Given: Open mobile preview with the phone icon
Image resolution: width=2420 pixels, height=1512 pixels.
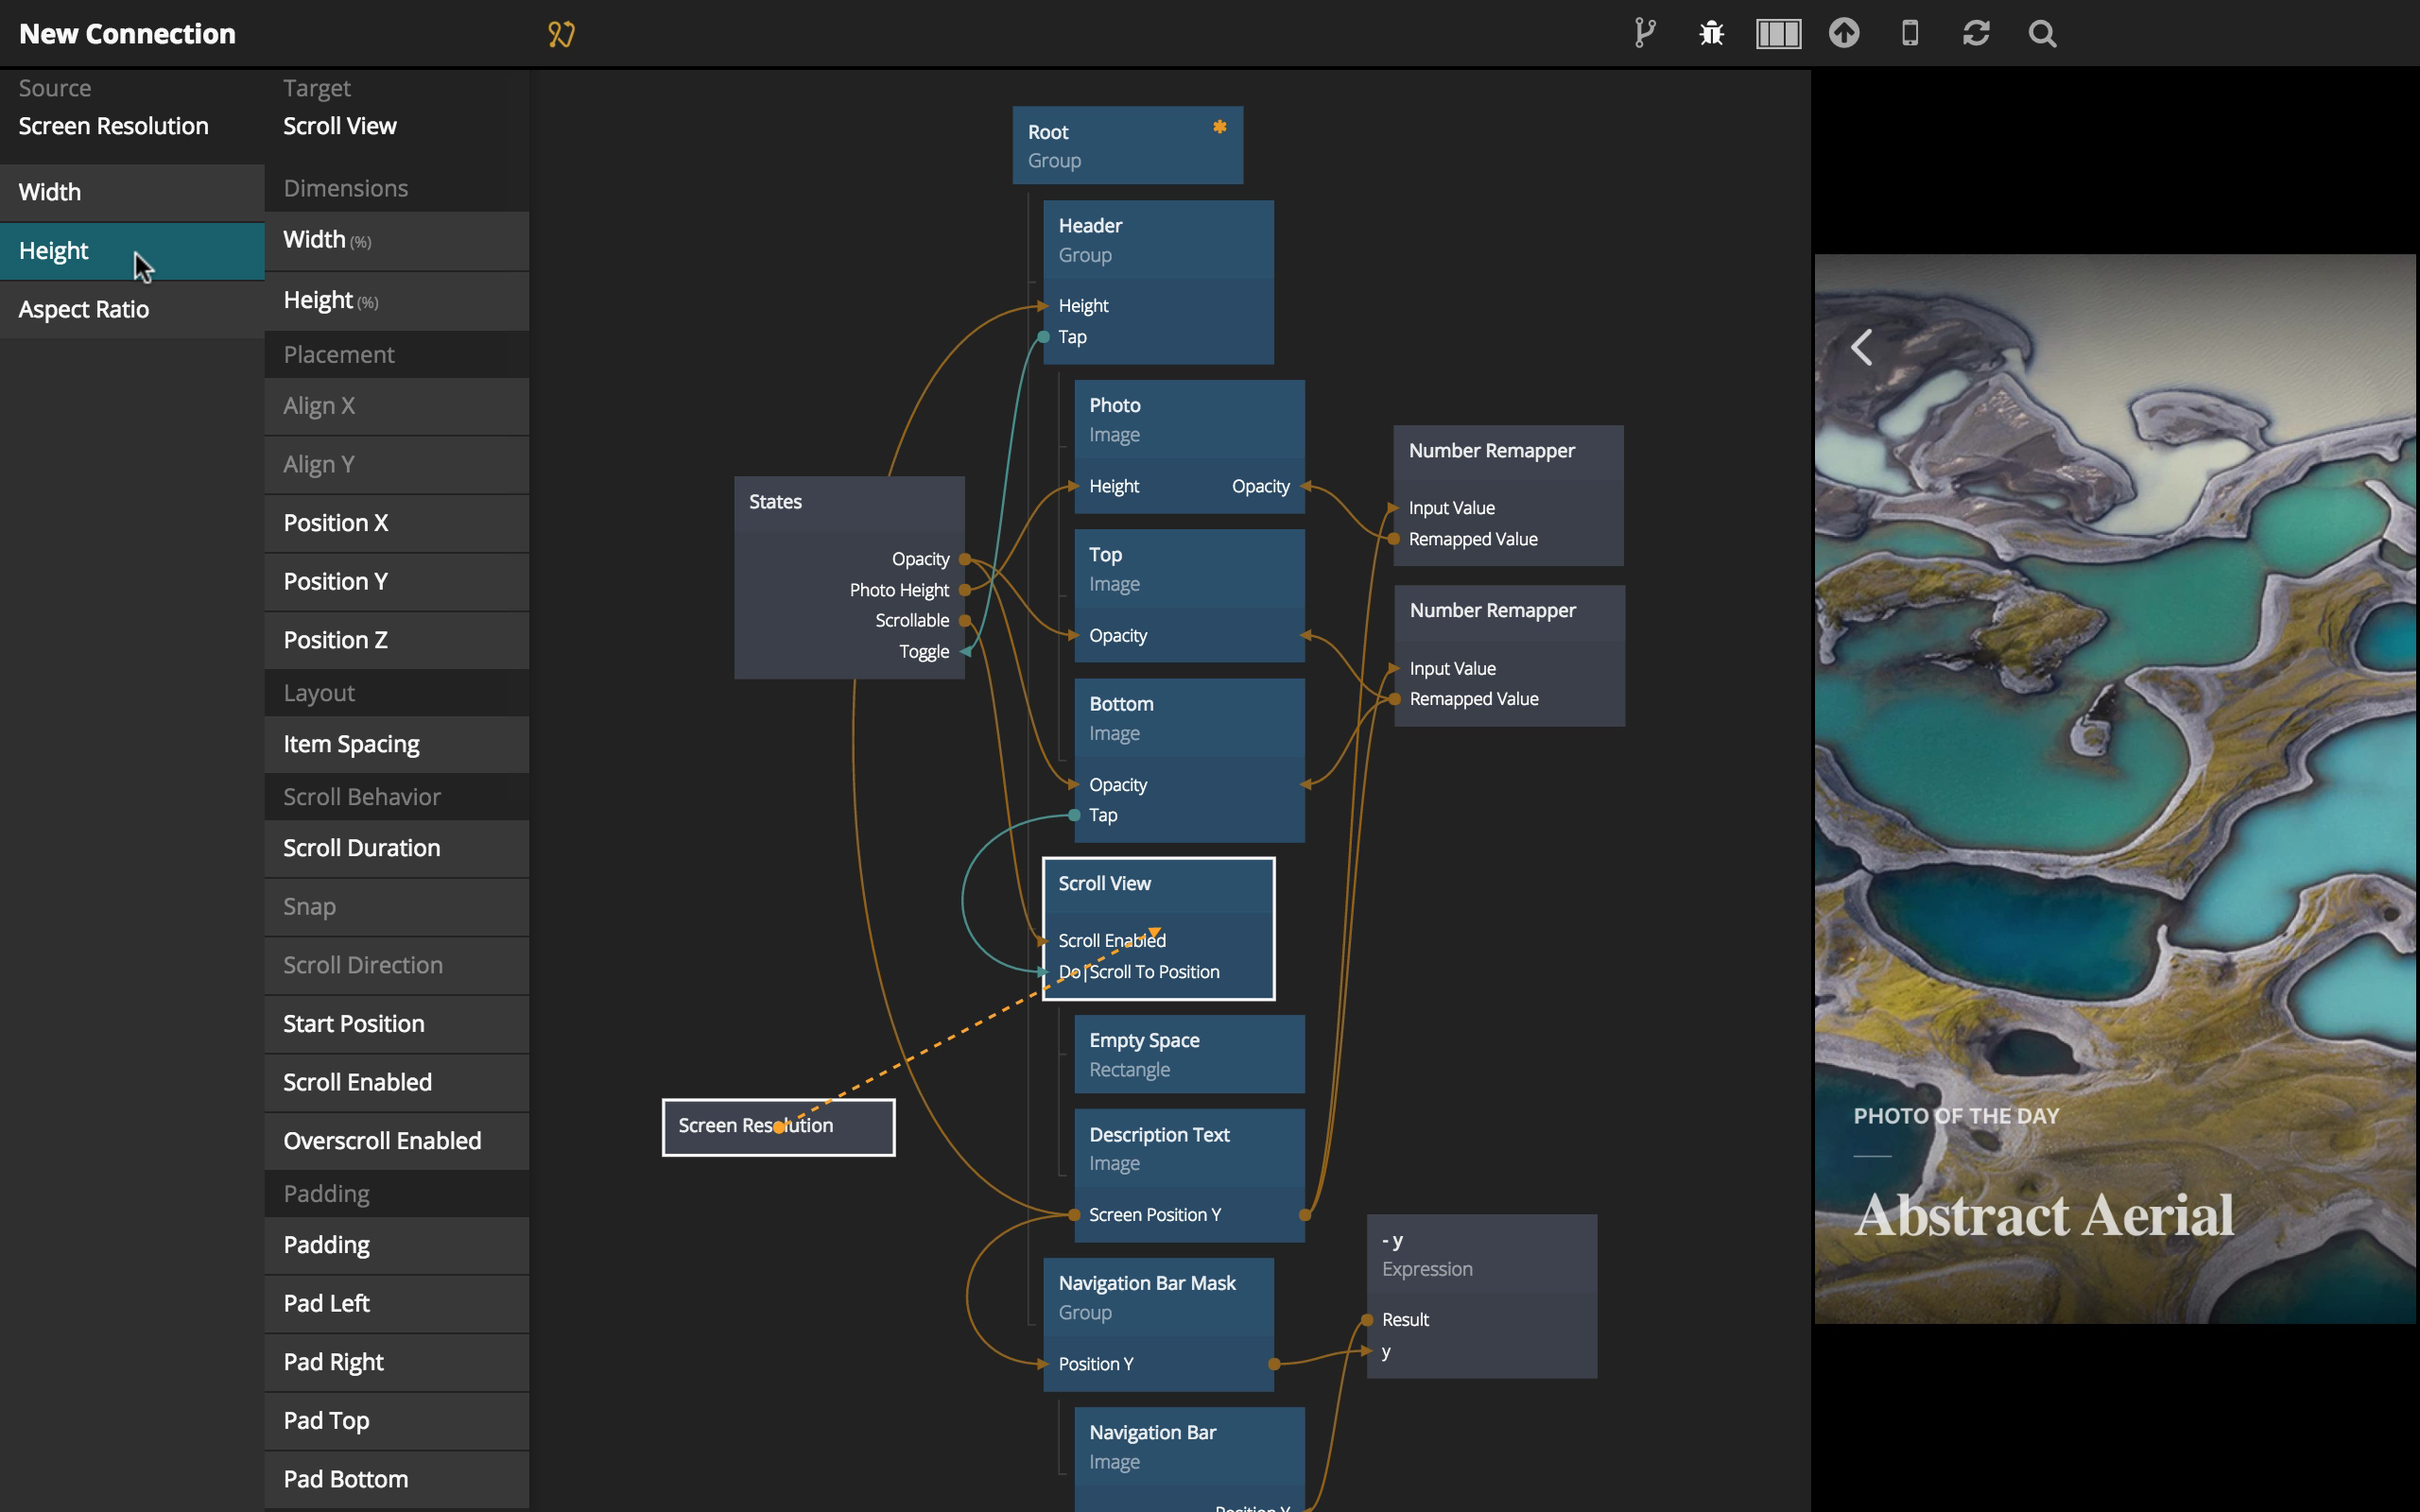Looking at the screenshot, I should pyautogui.click(x=1910, y=33).
